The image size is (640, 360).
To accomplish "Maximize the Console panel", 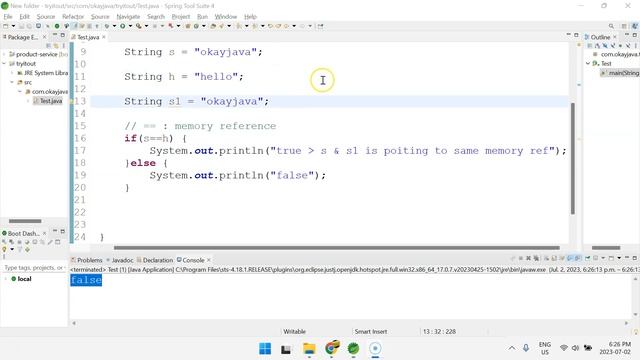I will tap(635, 258).
